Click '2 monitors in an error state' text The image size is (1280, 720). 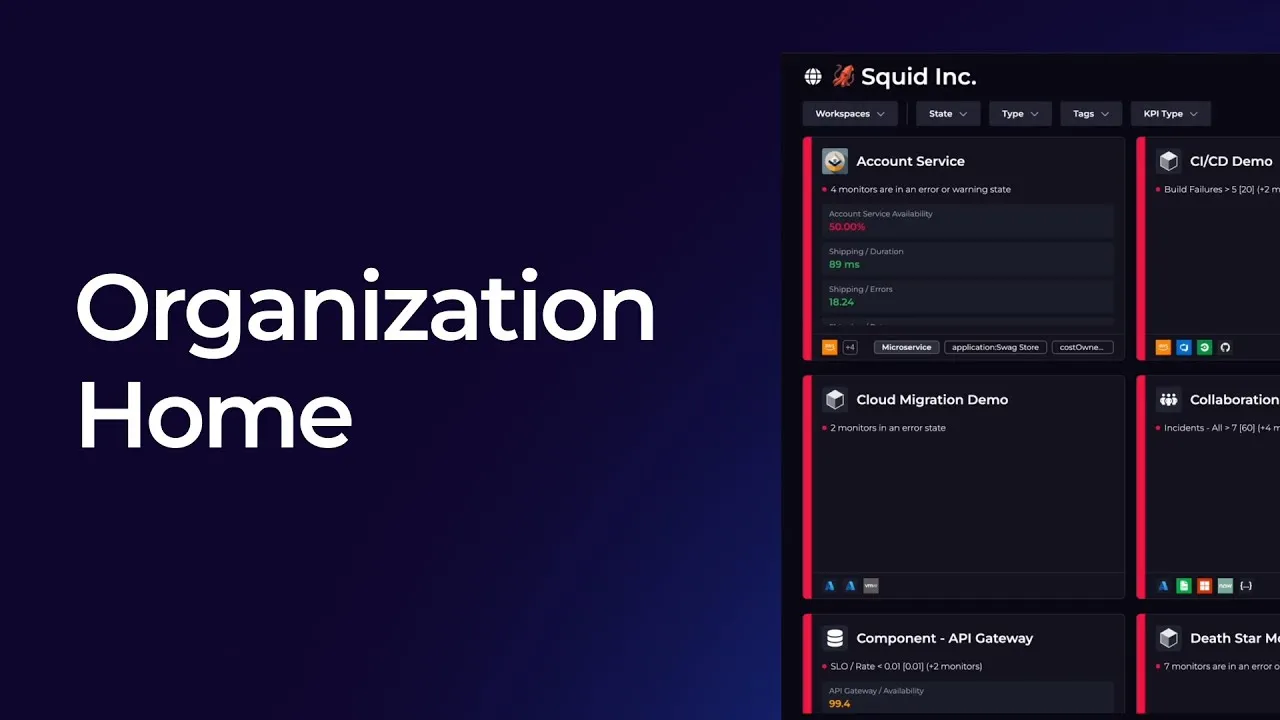[x=887, y=428]
